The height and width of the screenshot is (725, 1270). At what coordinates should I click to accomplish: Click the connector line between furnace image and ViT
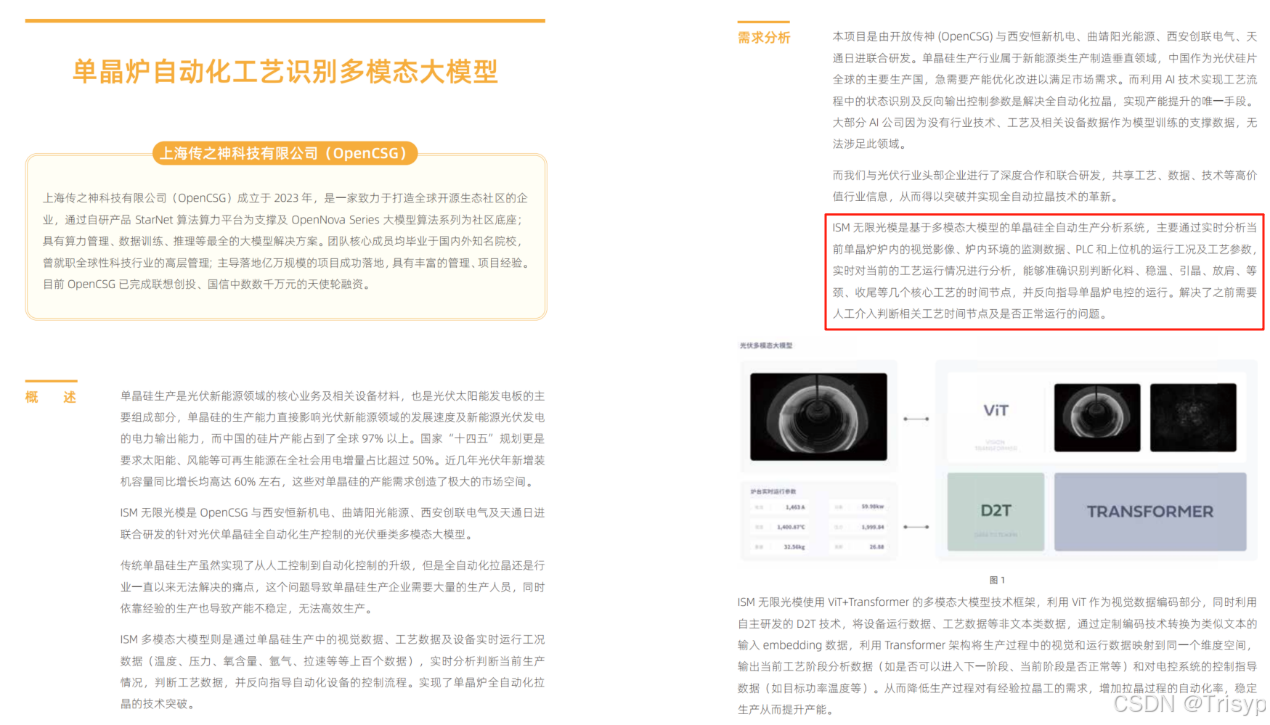[x=916, y=419]
